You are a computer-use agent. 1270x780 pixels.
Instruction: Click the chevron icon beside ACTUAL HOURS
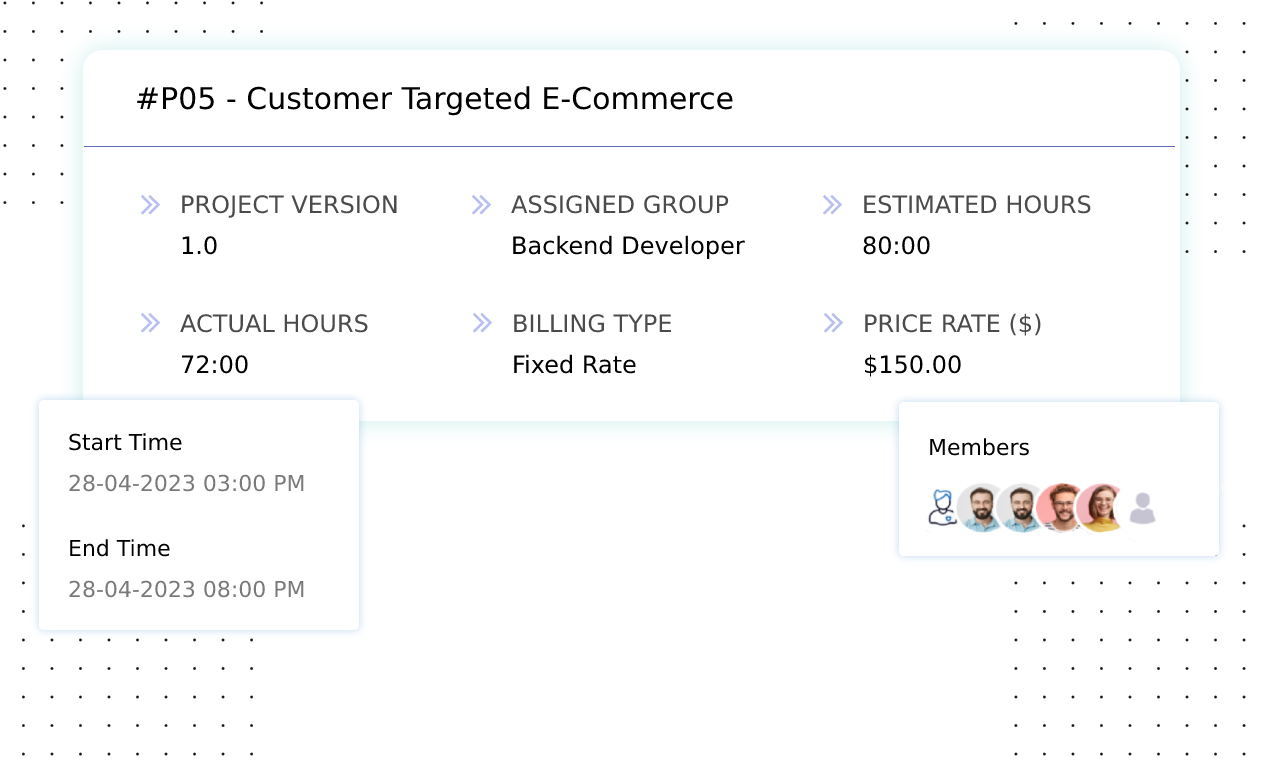pyautogui.click(x=150, y=323)
